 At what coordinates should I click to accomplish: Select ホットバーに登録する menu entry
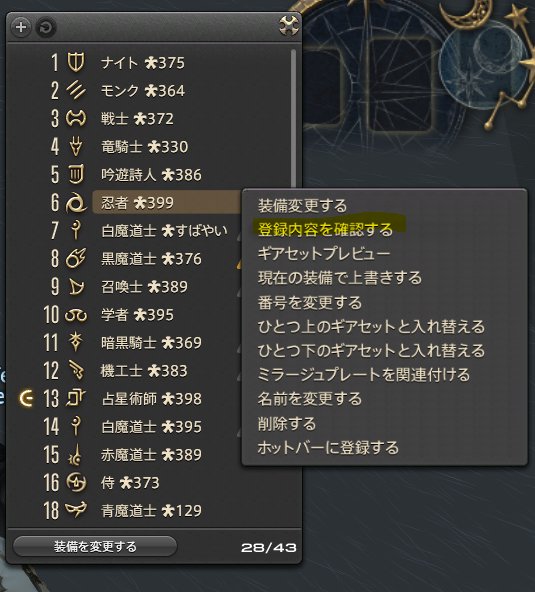point(328,448)
